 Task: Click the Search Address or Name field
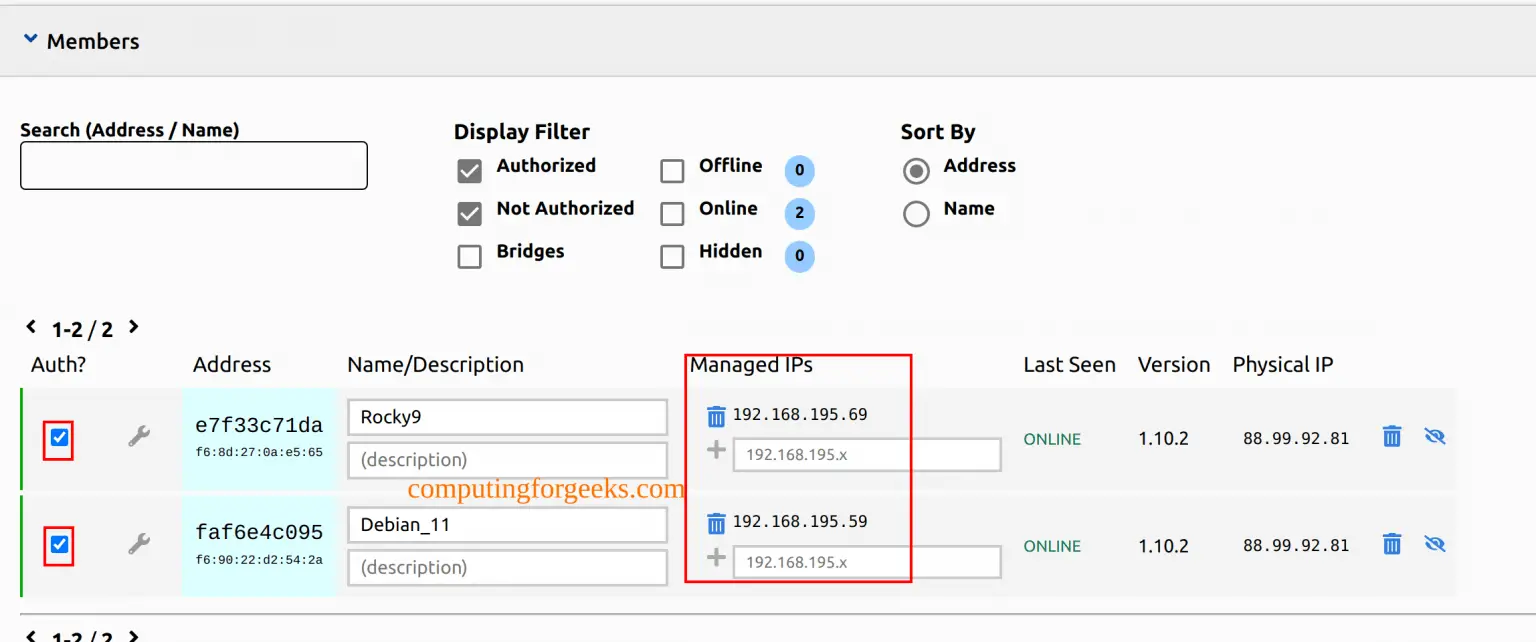click(x=193, y=165)
